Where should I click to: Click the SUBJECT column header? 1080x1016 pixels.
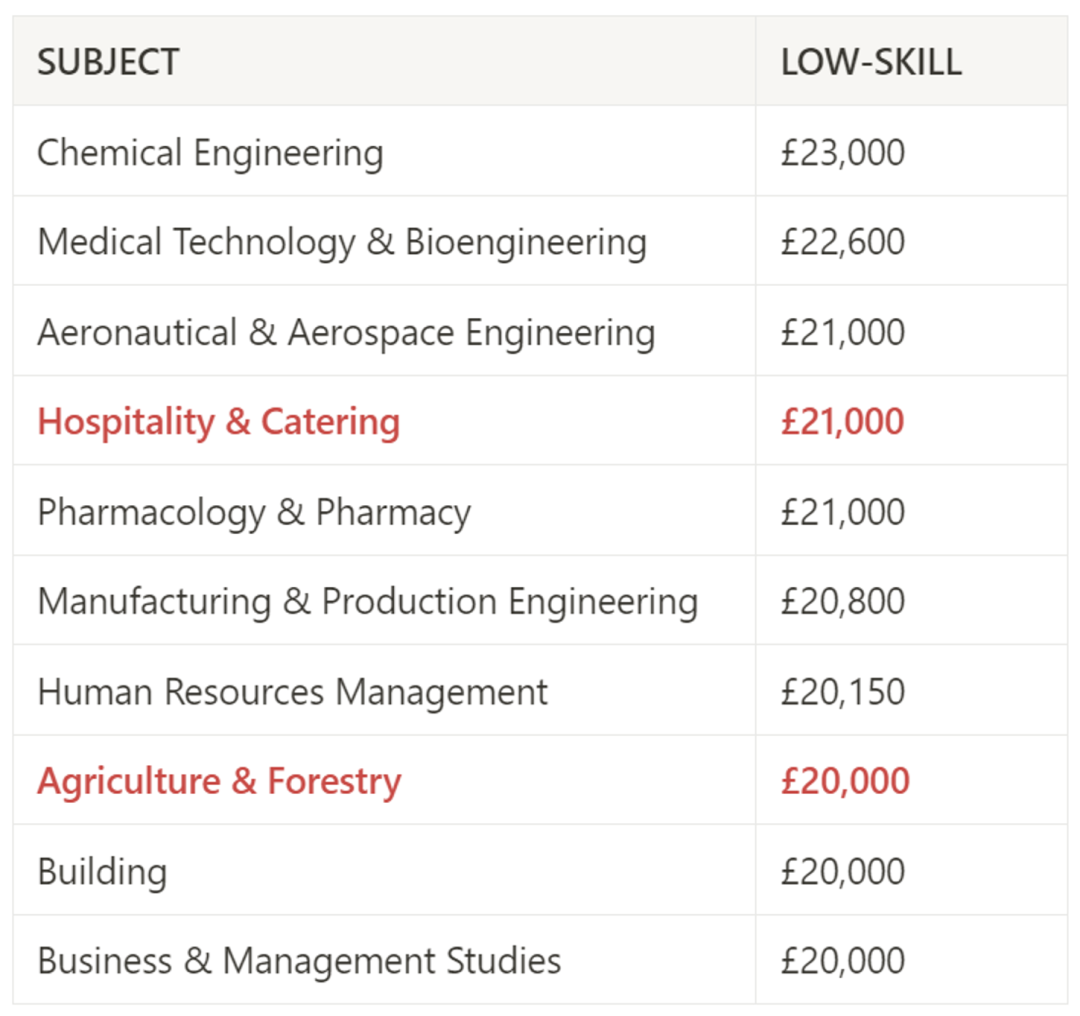[x=108, y=62]
